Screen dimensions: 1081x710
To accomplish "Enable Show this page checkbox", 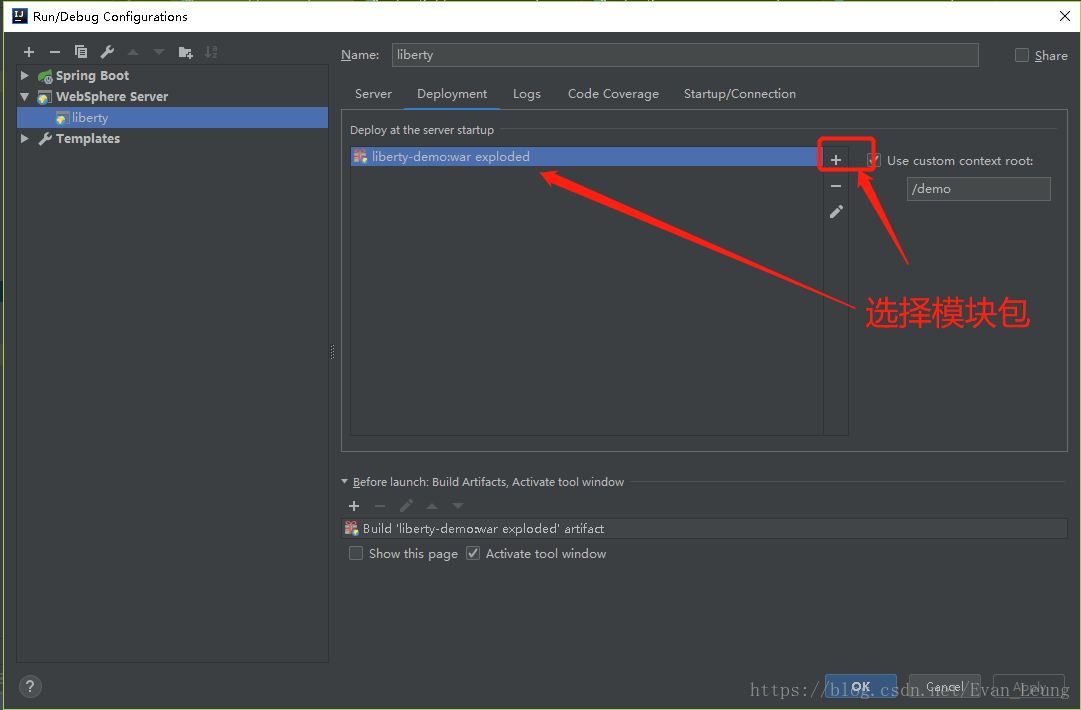I will coord(356,554).
